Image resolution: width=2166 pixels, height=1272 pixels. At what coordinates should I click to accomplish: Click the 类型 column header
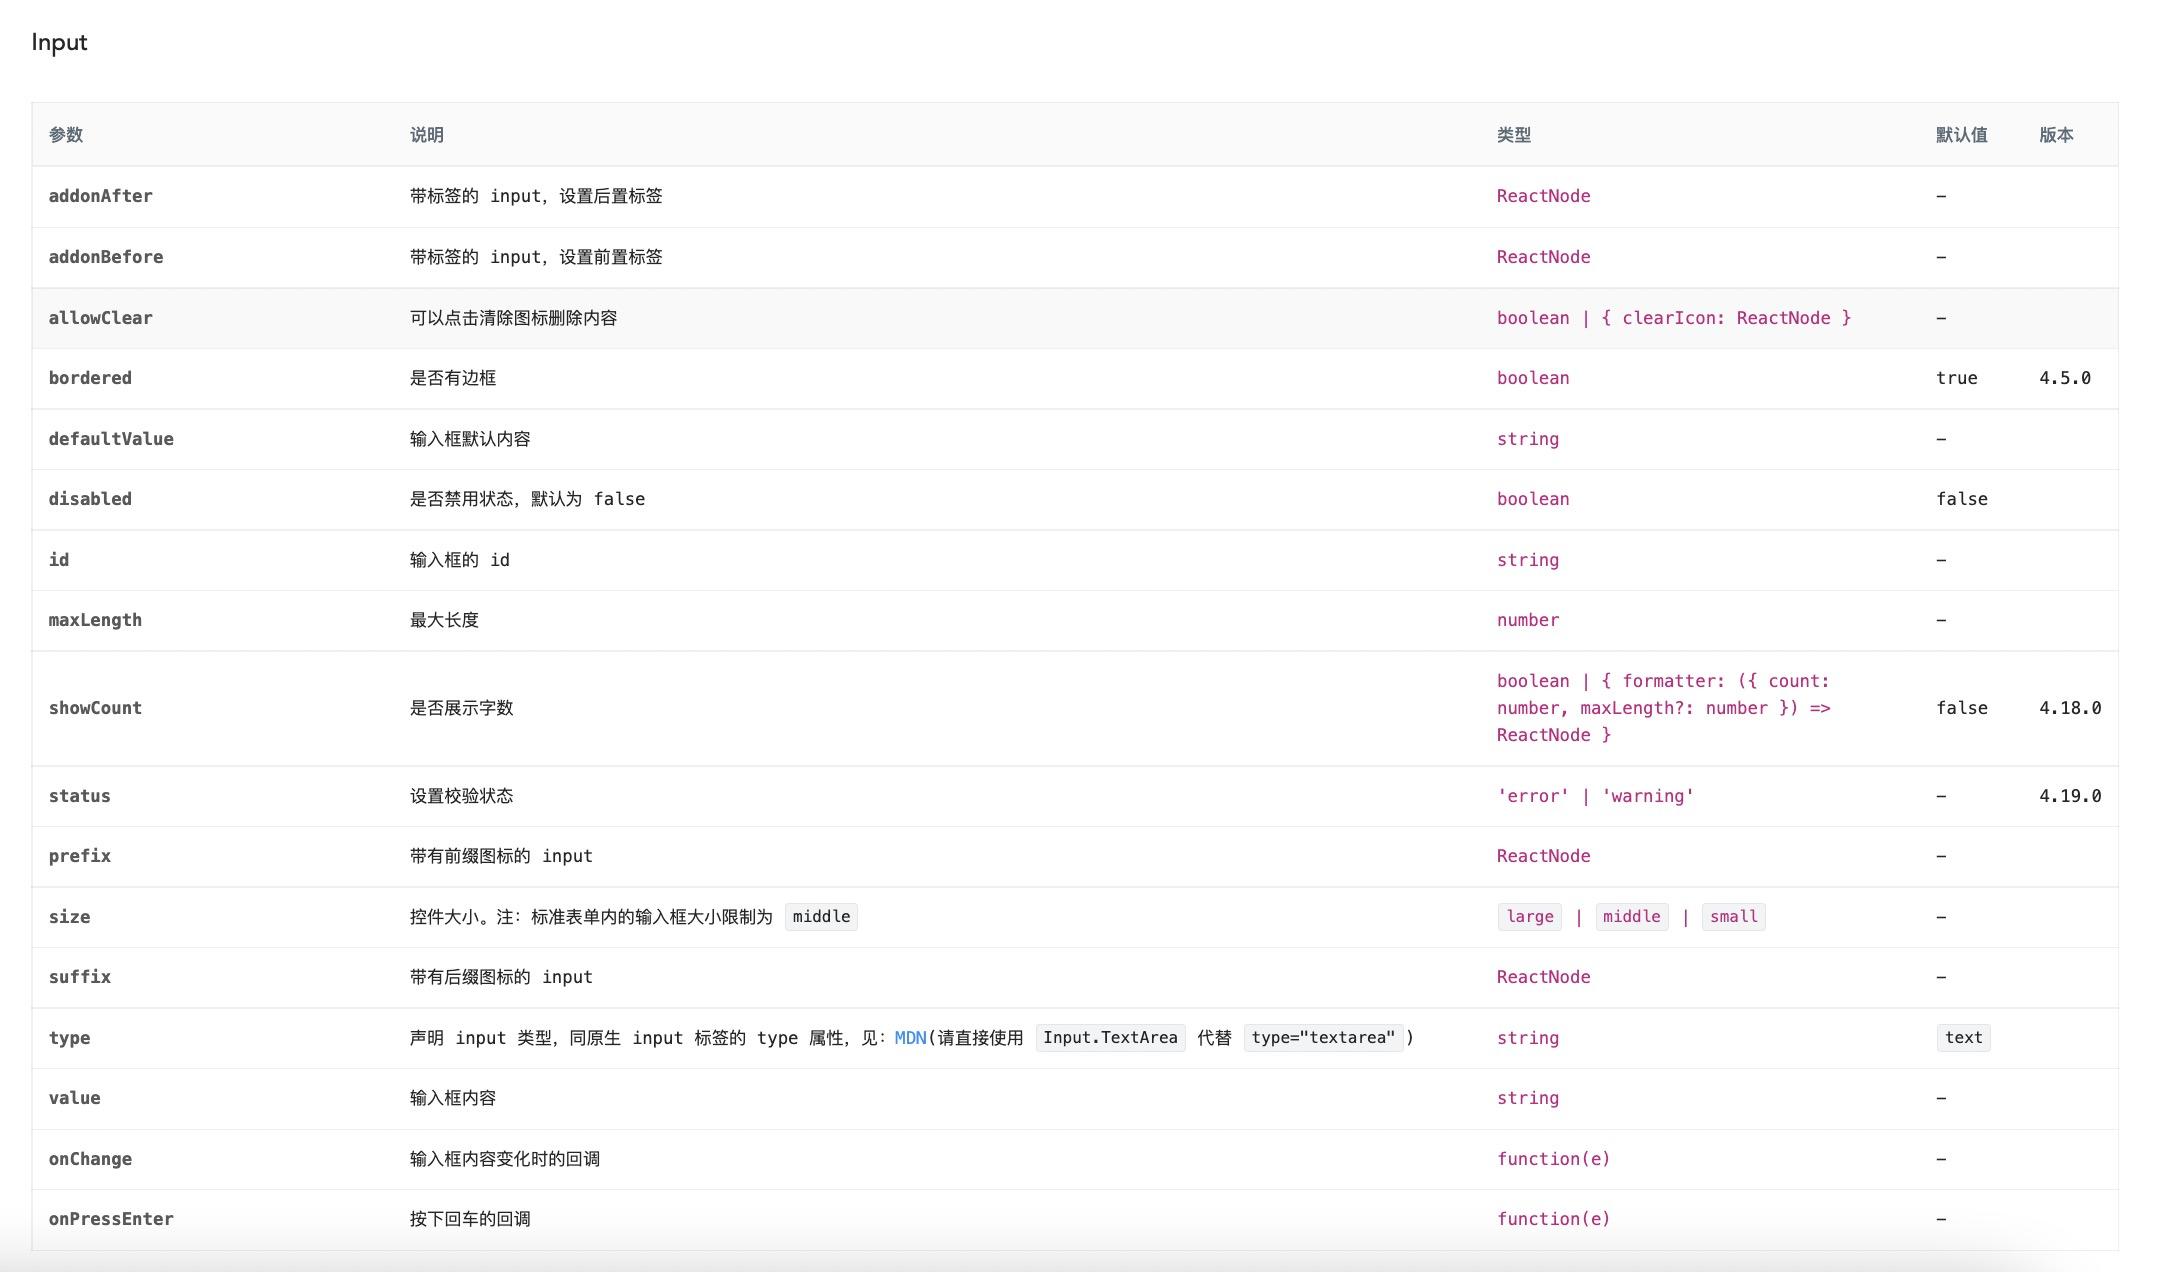pos(1513,135)
